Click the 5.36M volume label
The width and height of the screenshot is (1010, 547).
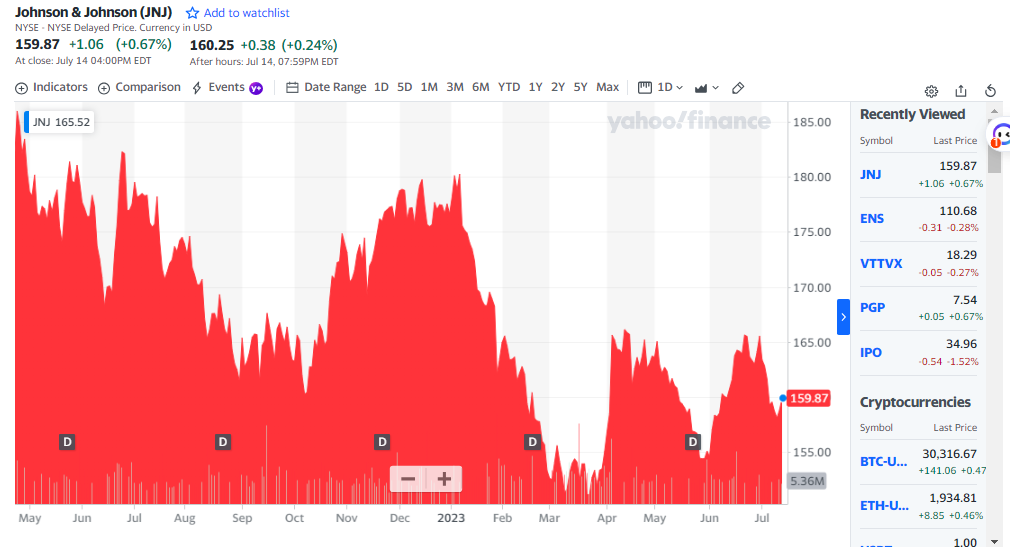pyautogui.click(x=807, y=481)
